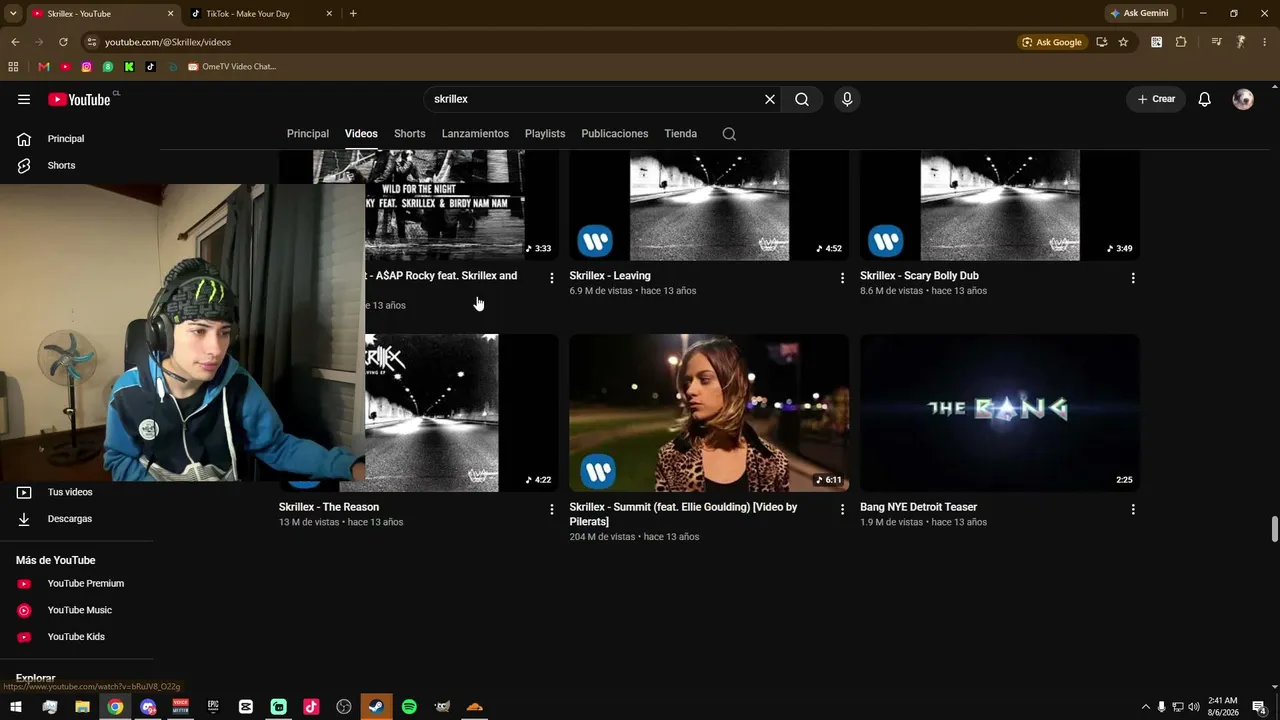Screen dimensions: 1280x720
Task: Open the Instagram bookmark
Action: (87, 67)
